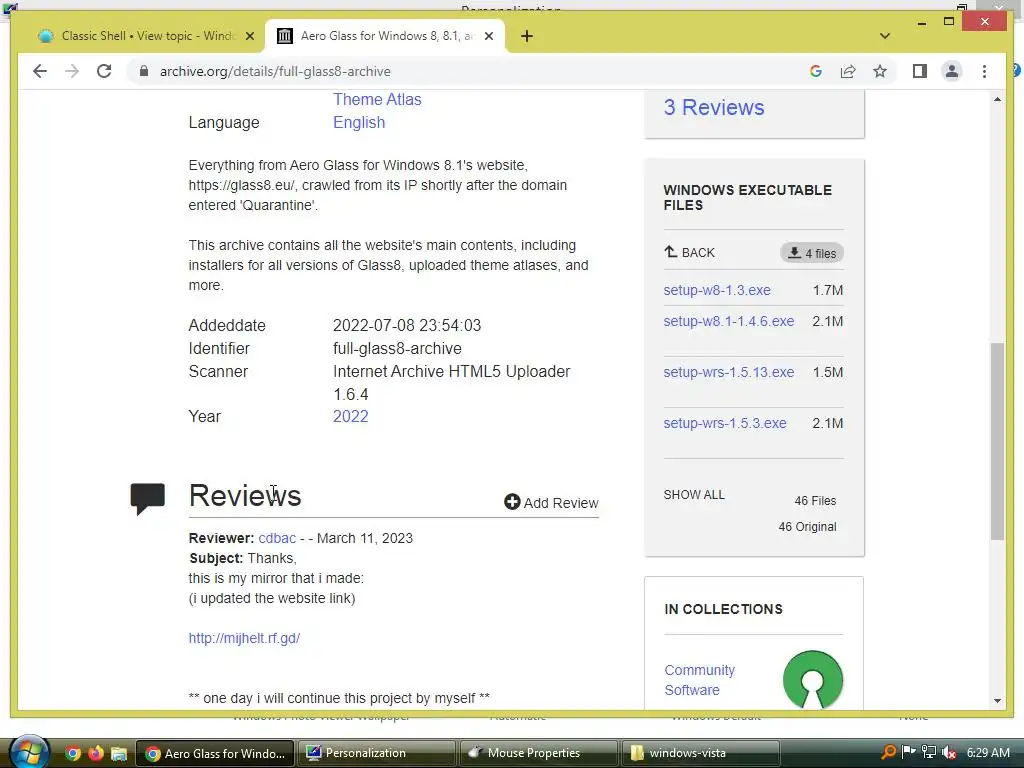Download setup-w8.1-1.4.6.exe
The image size is (1024, 768).
pyautogui.click(x=729, y=321)
